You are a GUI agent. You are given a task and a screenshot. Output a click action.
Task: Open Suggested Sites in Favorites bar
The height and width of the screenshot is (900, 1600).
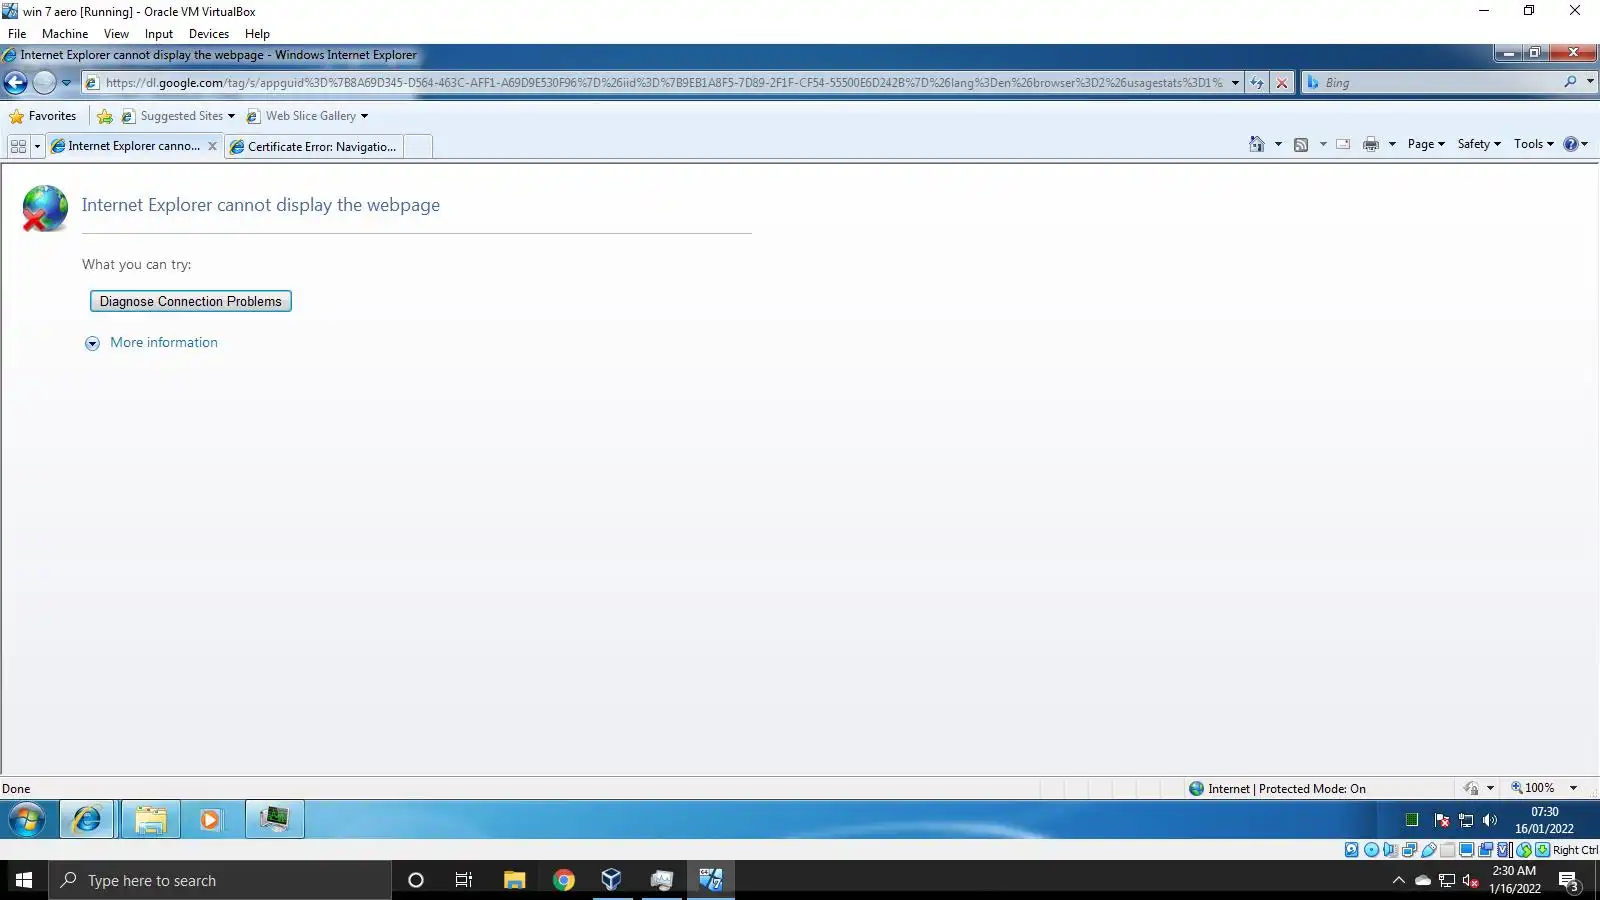pos(178,116)
